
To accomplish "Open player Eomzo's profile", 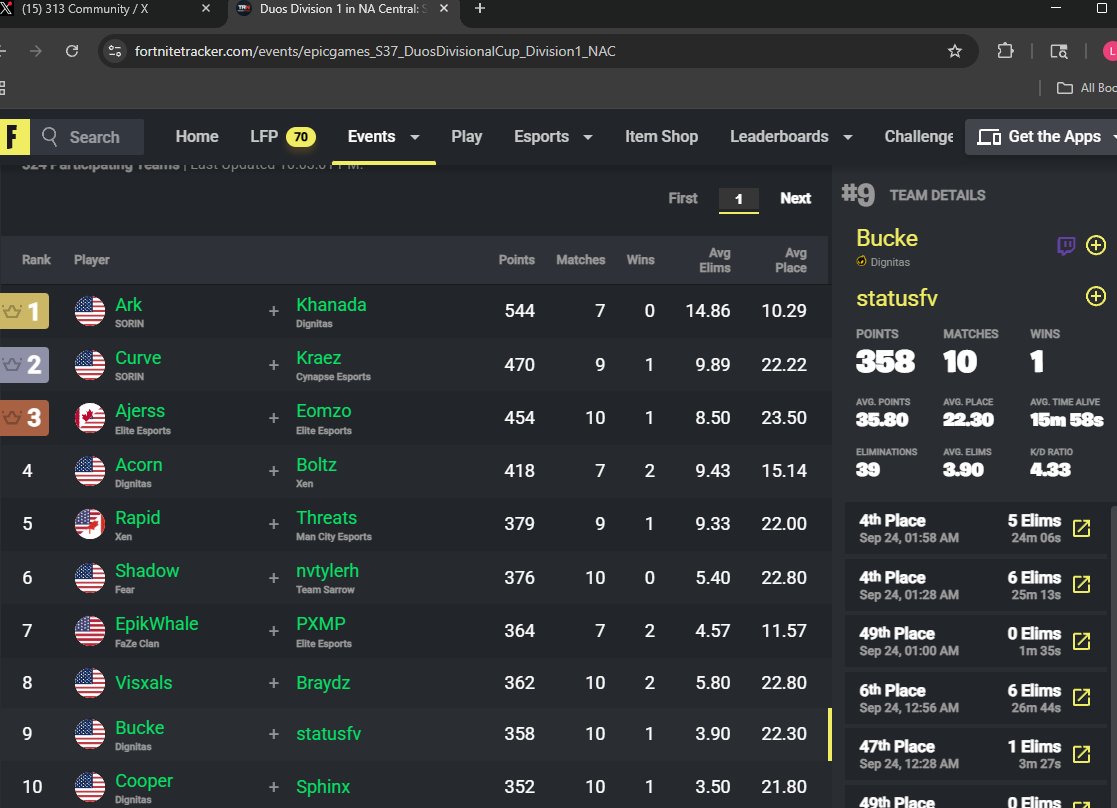I will point(323,411).
